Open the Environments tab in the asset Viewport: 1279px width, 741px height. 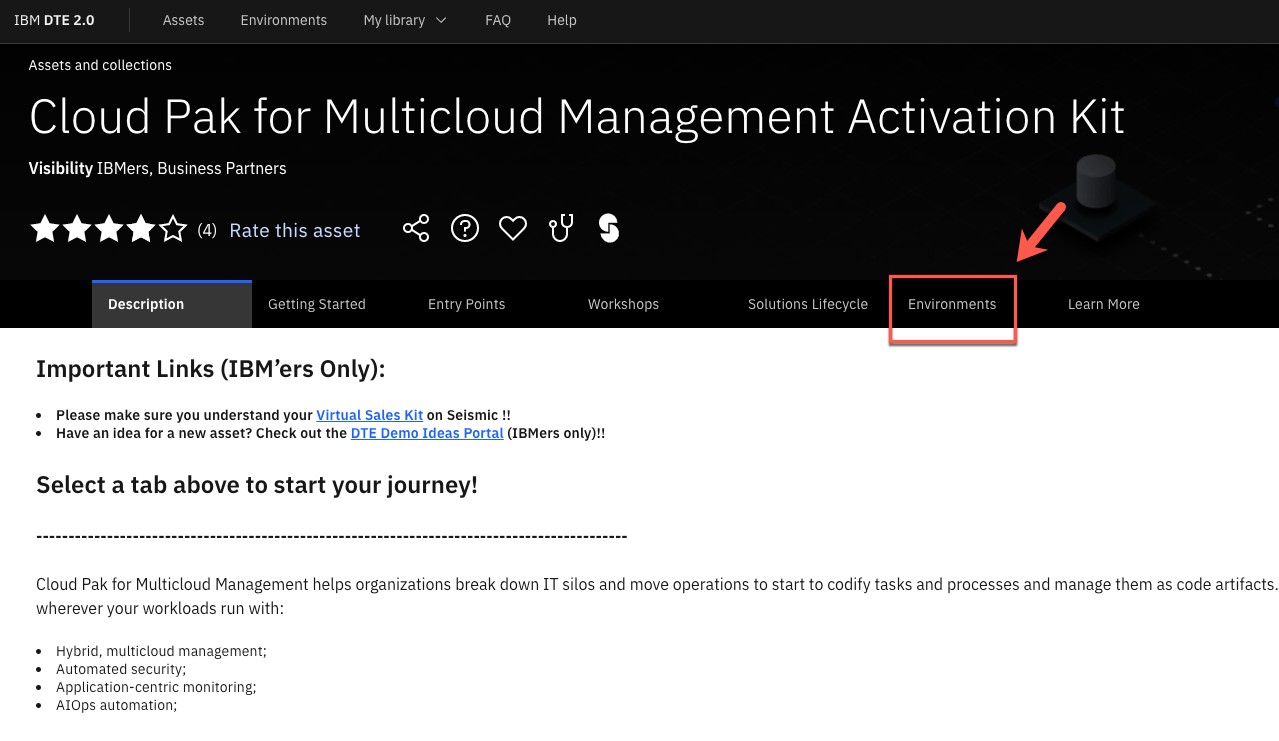pos(952,304)
